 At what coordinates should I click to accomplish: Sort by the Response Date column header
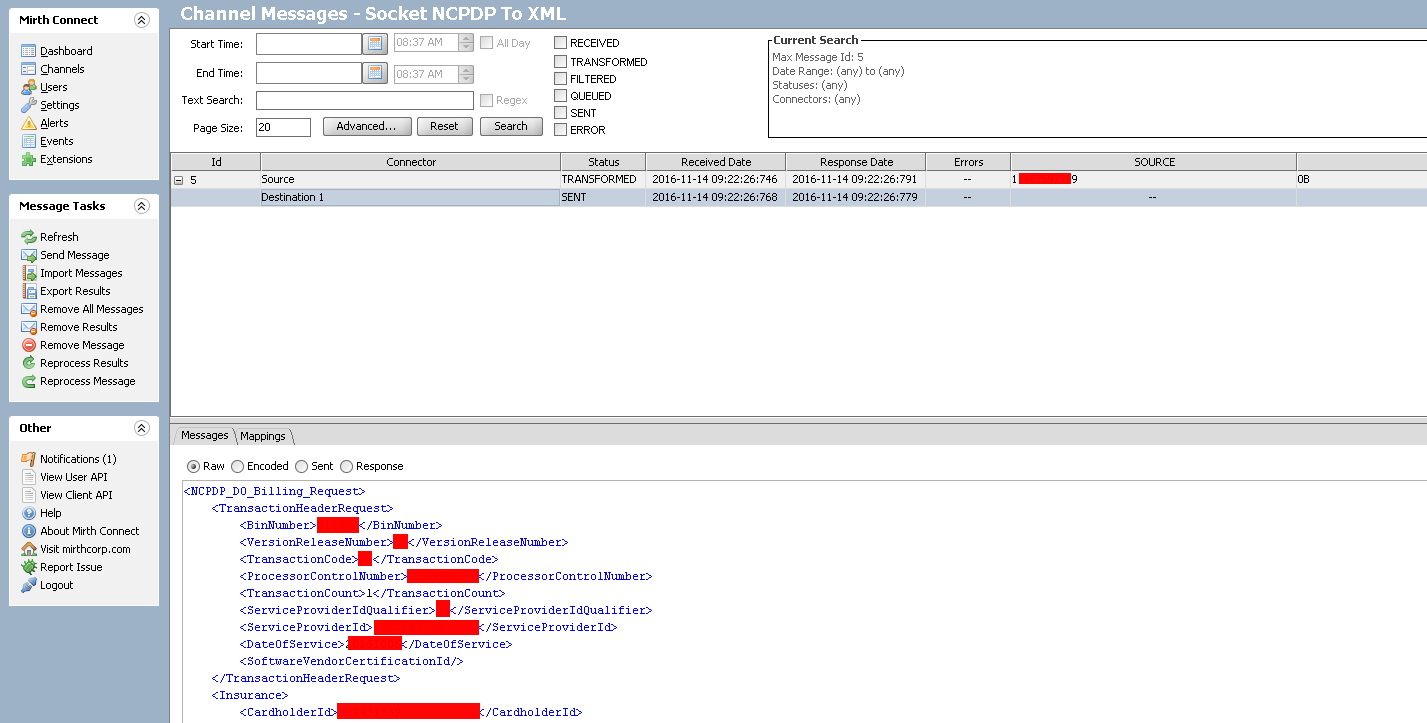tap(855, 162)
